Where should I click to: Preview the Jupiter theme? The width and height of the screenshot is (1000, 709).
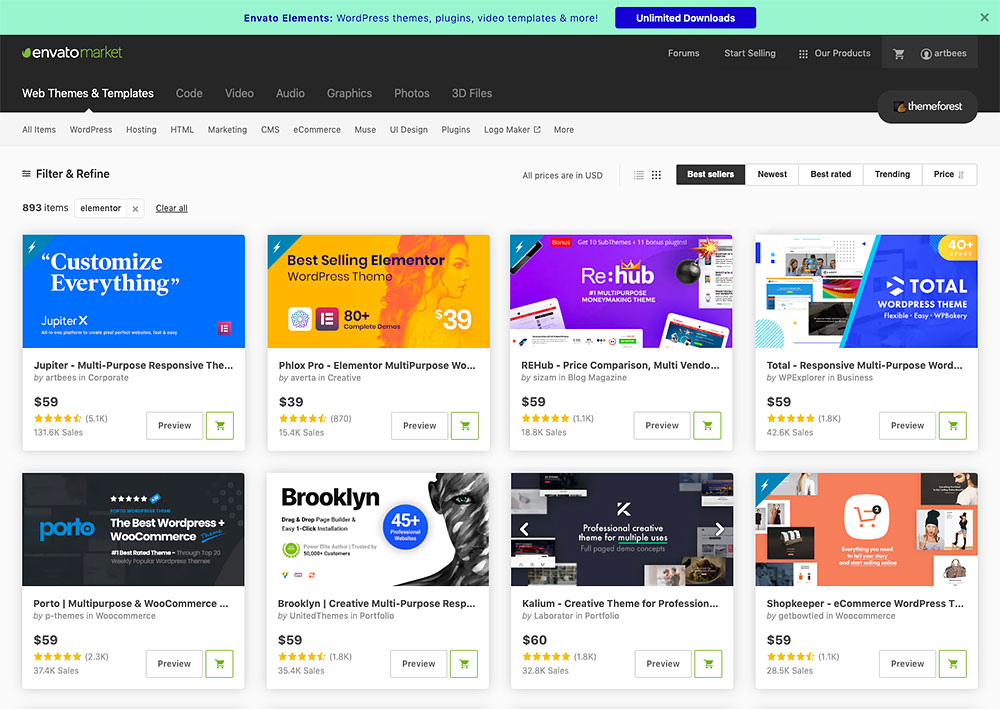(x=174, y=426)
